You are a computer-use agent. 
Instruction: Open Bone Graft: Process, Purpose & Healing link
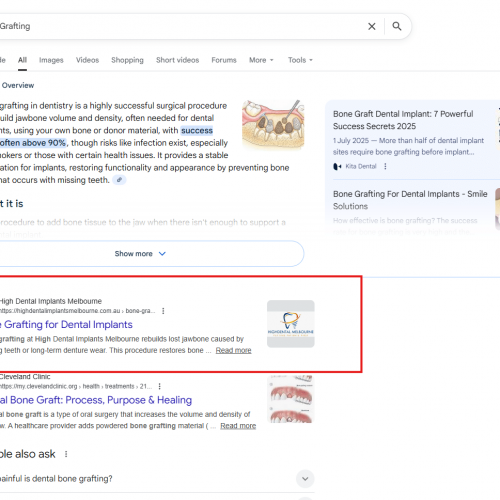click(96, 400)
